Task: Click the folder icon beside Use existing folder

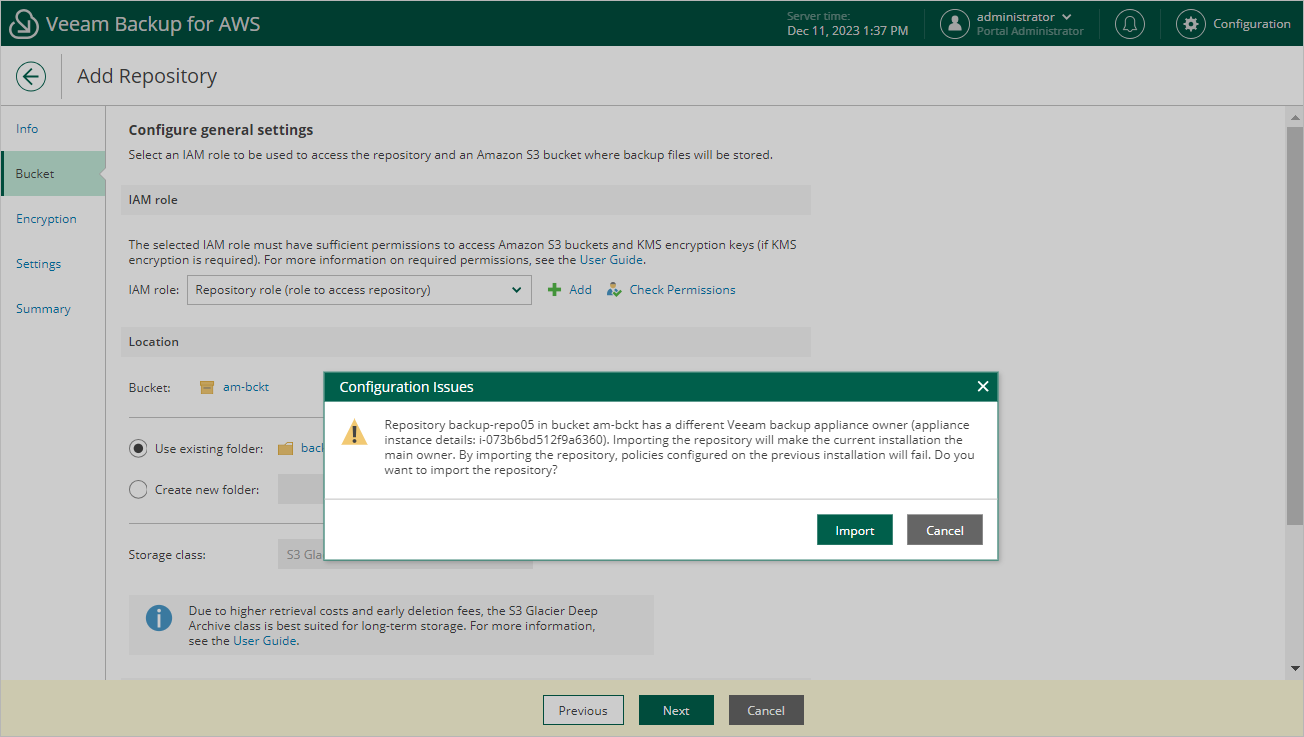Action: (x=285, y=449)
